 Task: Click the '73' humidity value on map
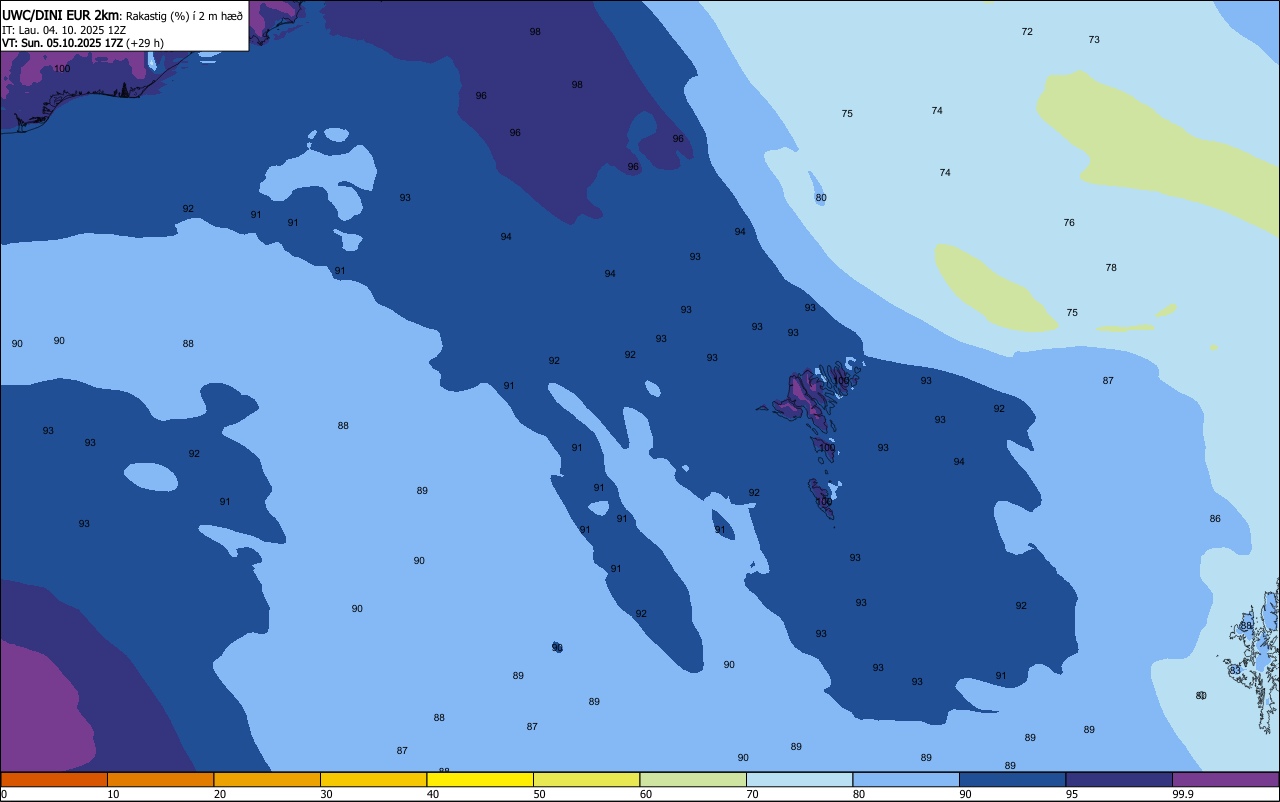1094,40
